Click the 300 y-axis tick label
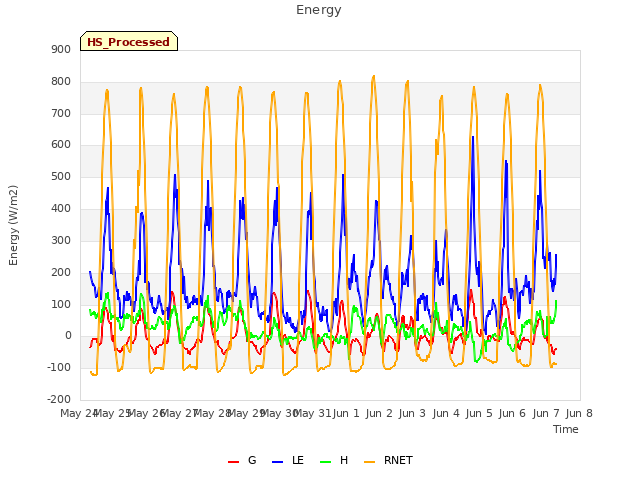The width and height of the screenshot is (640, 480). pos(61,240)
